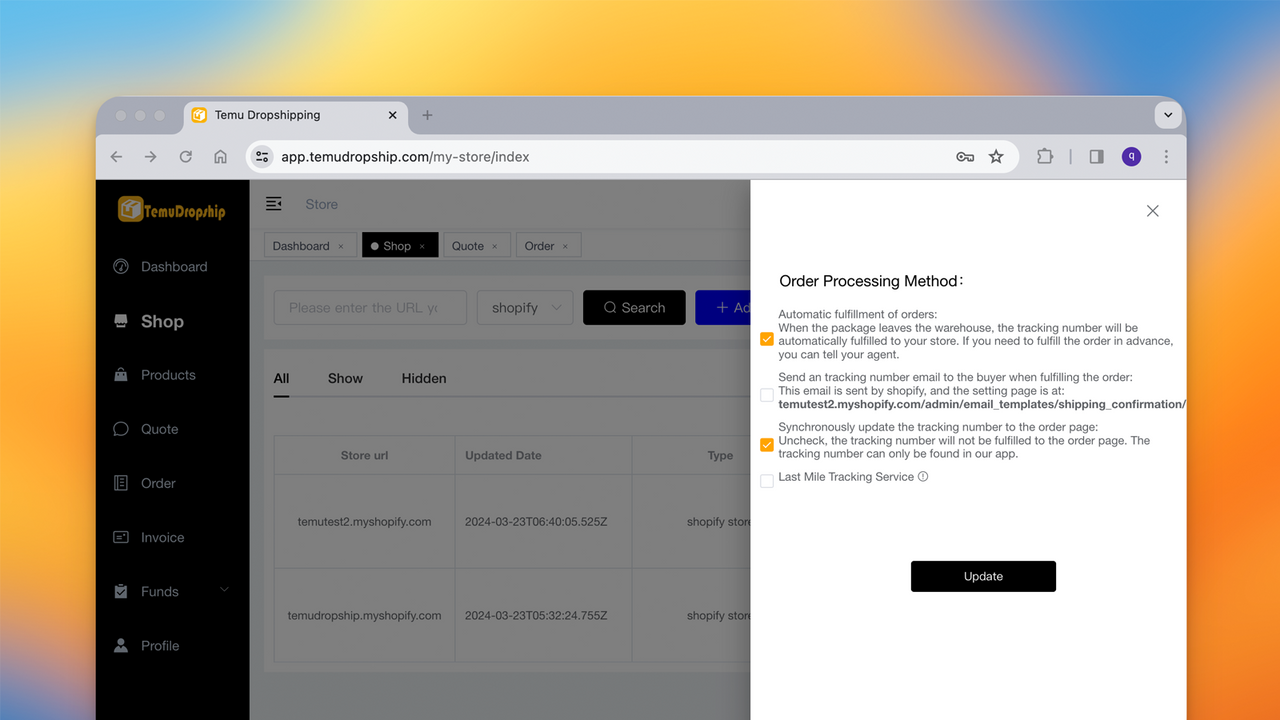Click the TemuDropship logo
Image resolution: width=1280 pixels, height=720 pixels.
(171, 209)
